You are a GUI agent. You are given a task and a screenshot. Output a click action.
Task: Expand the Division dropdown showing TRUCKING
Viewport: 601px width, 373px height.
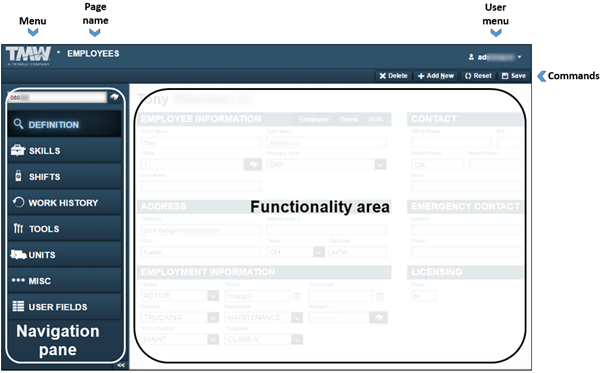(213, 317)
